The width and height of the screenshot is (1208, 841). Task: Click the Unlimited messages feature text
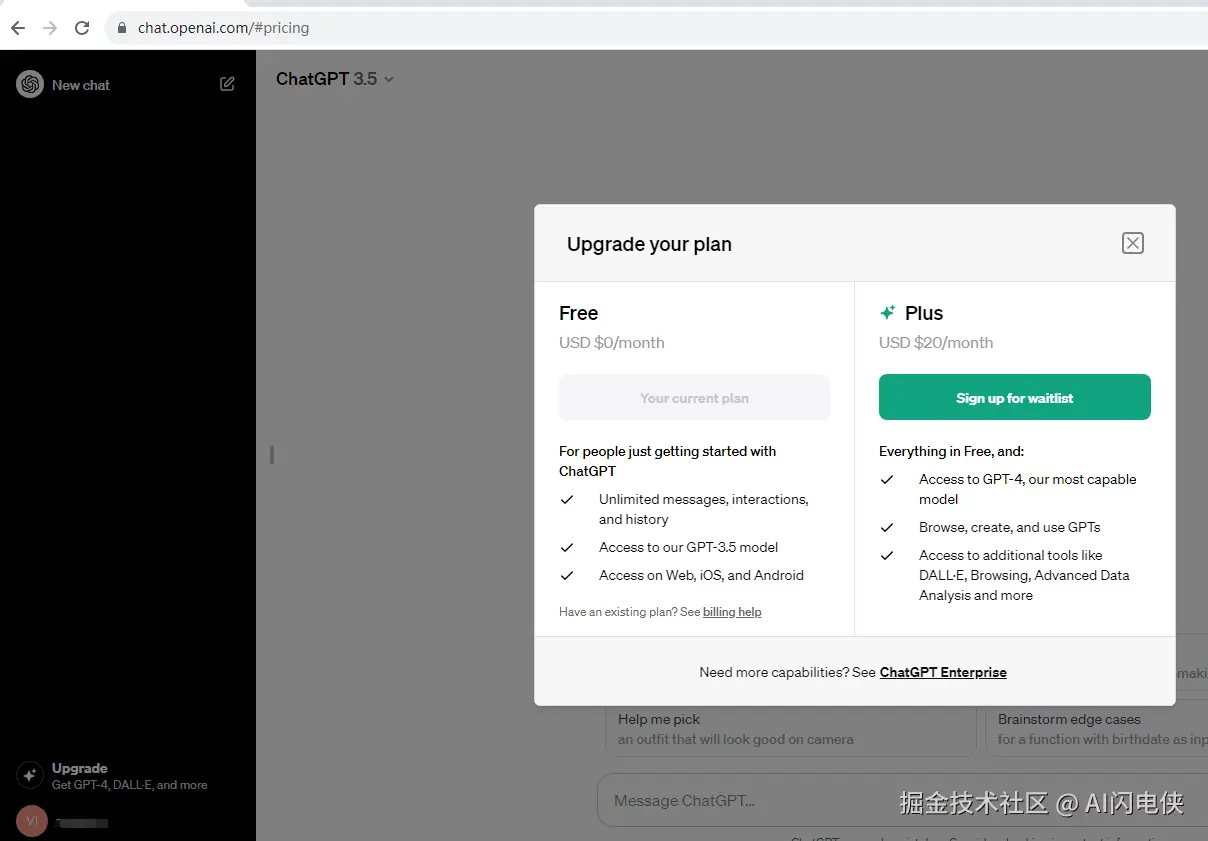click(703, 509)
